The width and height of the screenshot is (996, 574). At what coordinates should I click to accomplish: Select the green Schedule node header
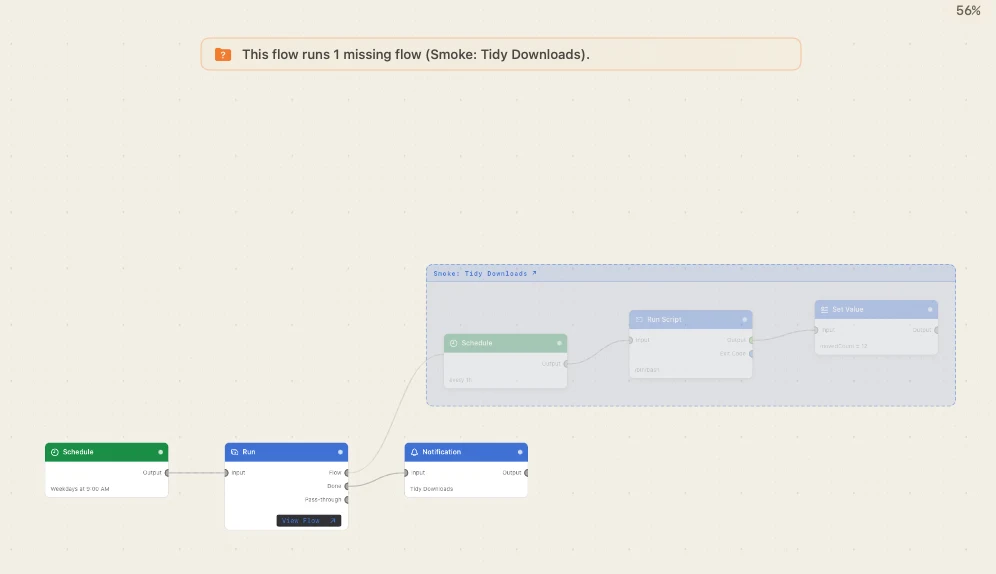(x=107, y=452)
